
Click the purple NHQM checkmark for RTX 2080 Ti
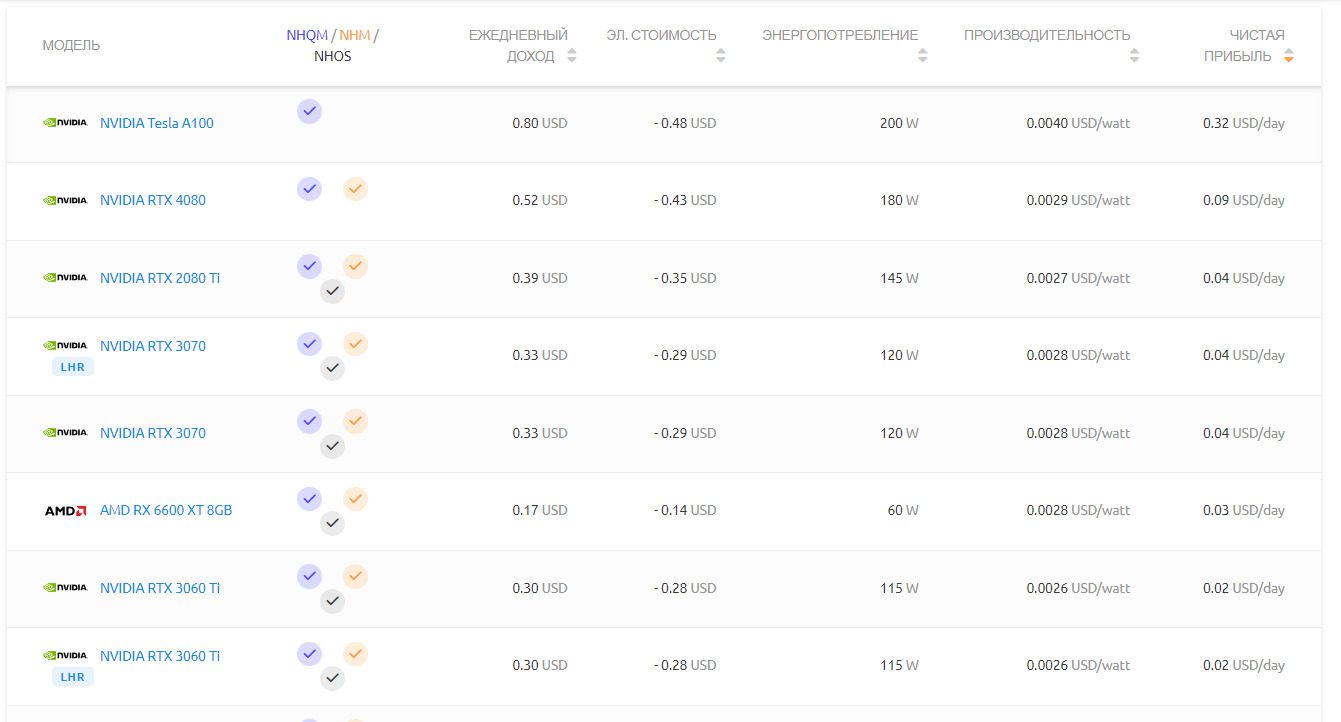(x=310, y=266)
